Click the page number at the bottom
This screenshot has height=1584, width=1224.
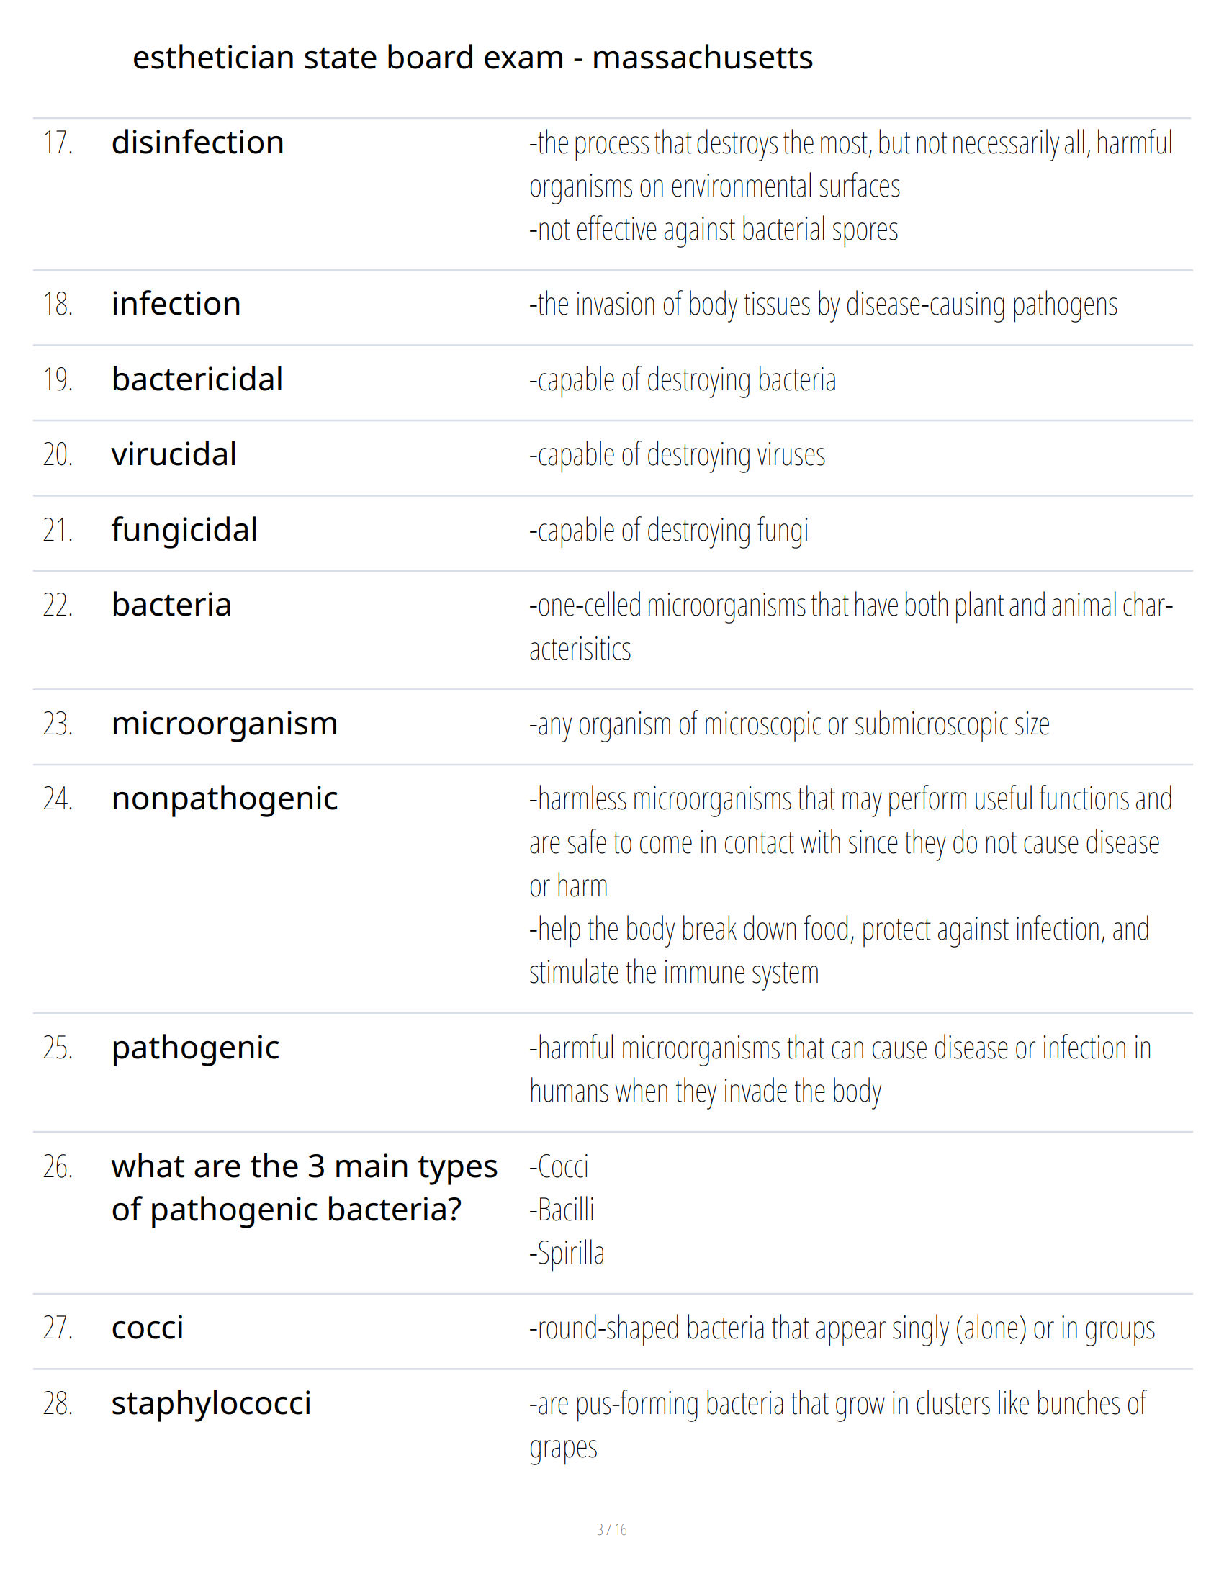pos(611,1529)
